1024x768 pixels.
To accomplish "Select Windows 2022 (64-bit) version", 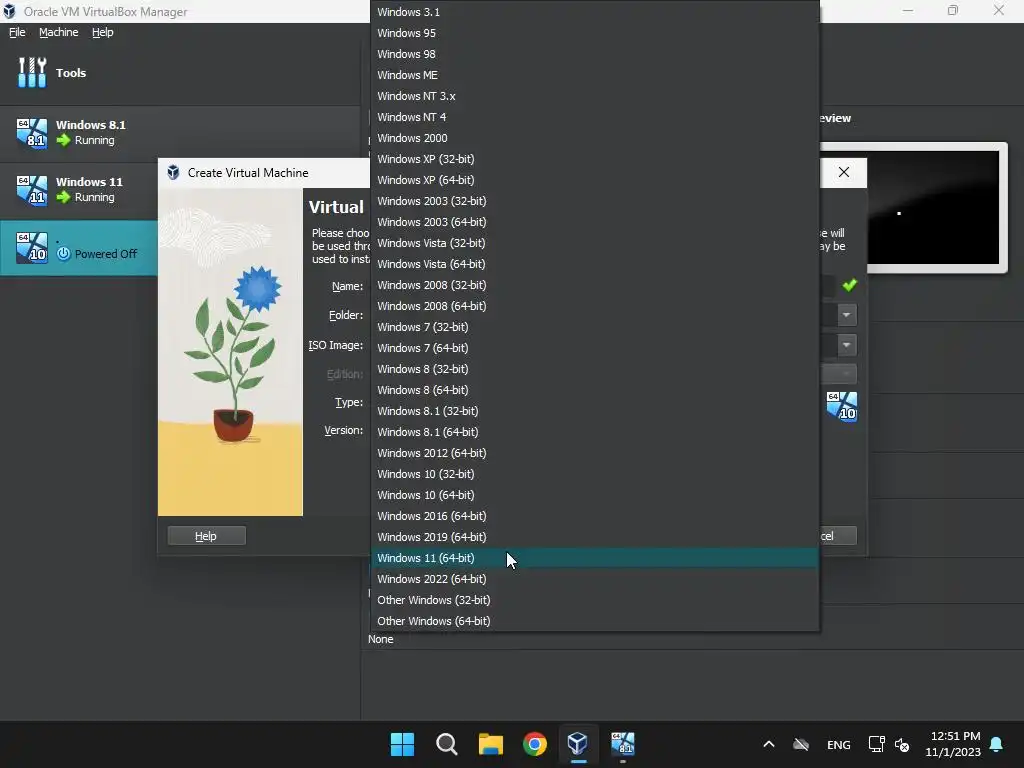I will tap(595, 579).
